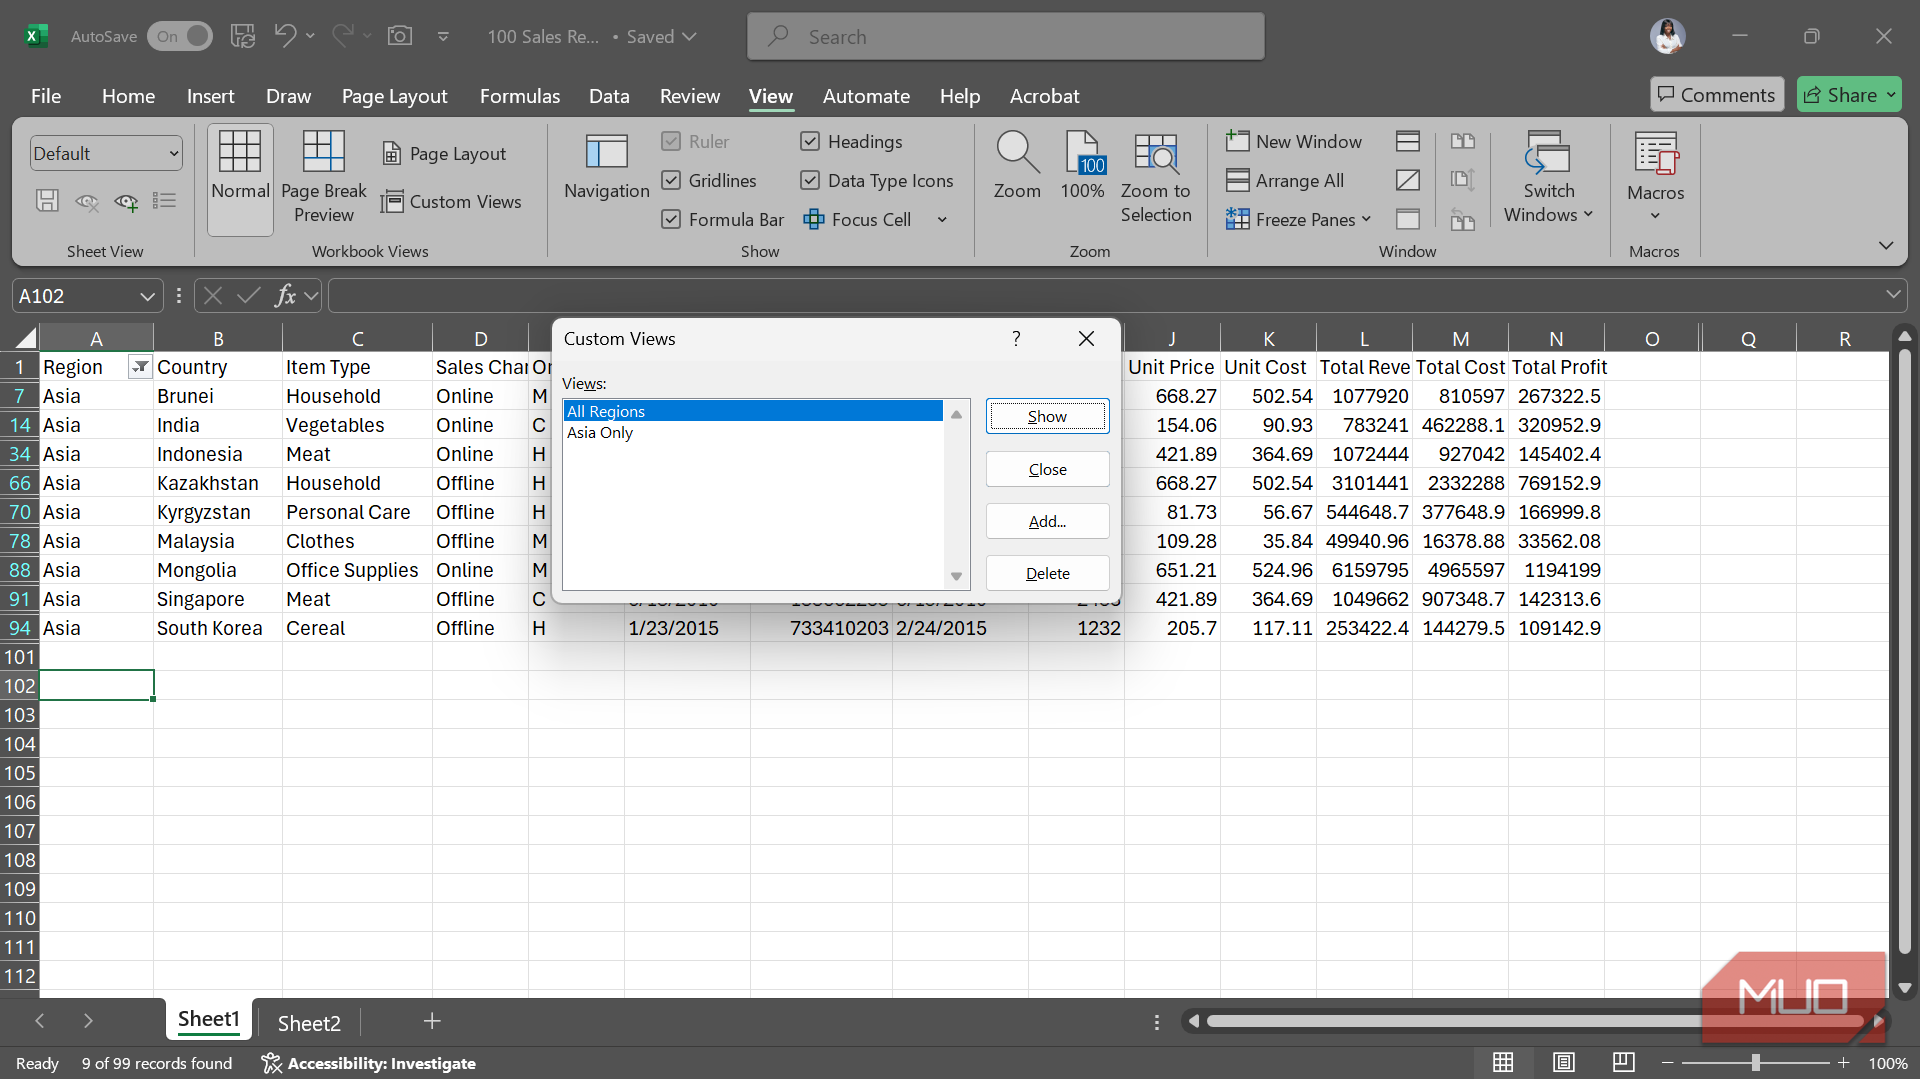1920x1080 pixels.
Task: Open Share button dropdown
Action: click(1891, 95)
